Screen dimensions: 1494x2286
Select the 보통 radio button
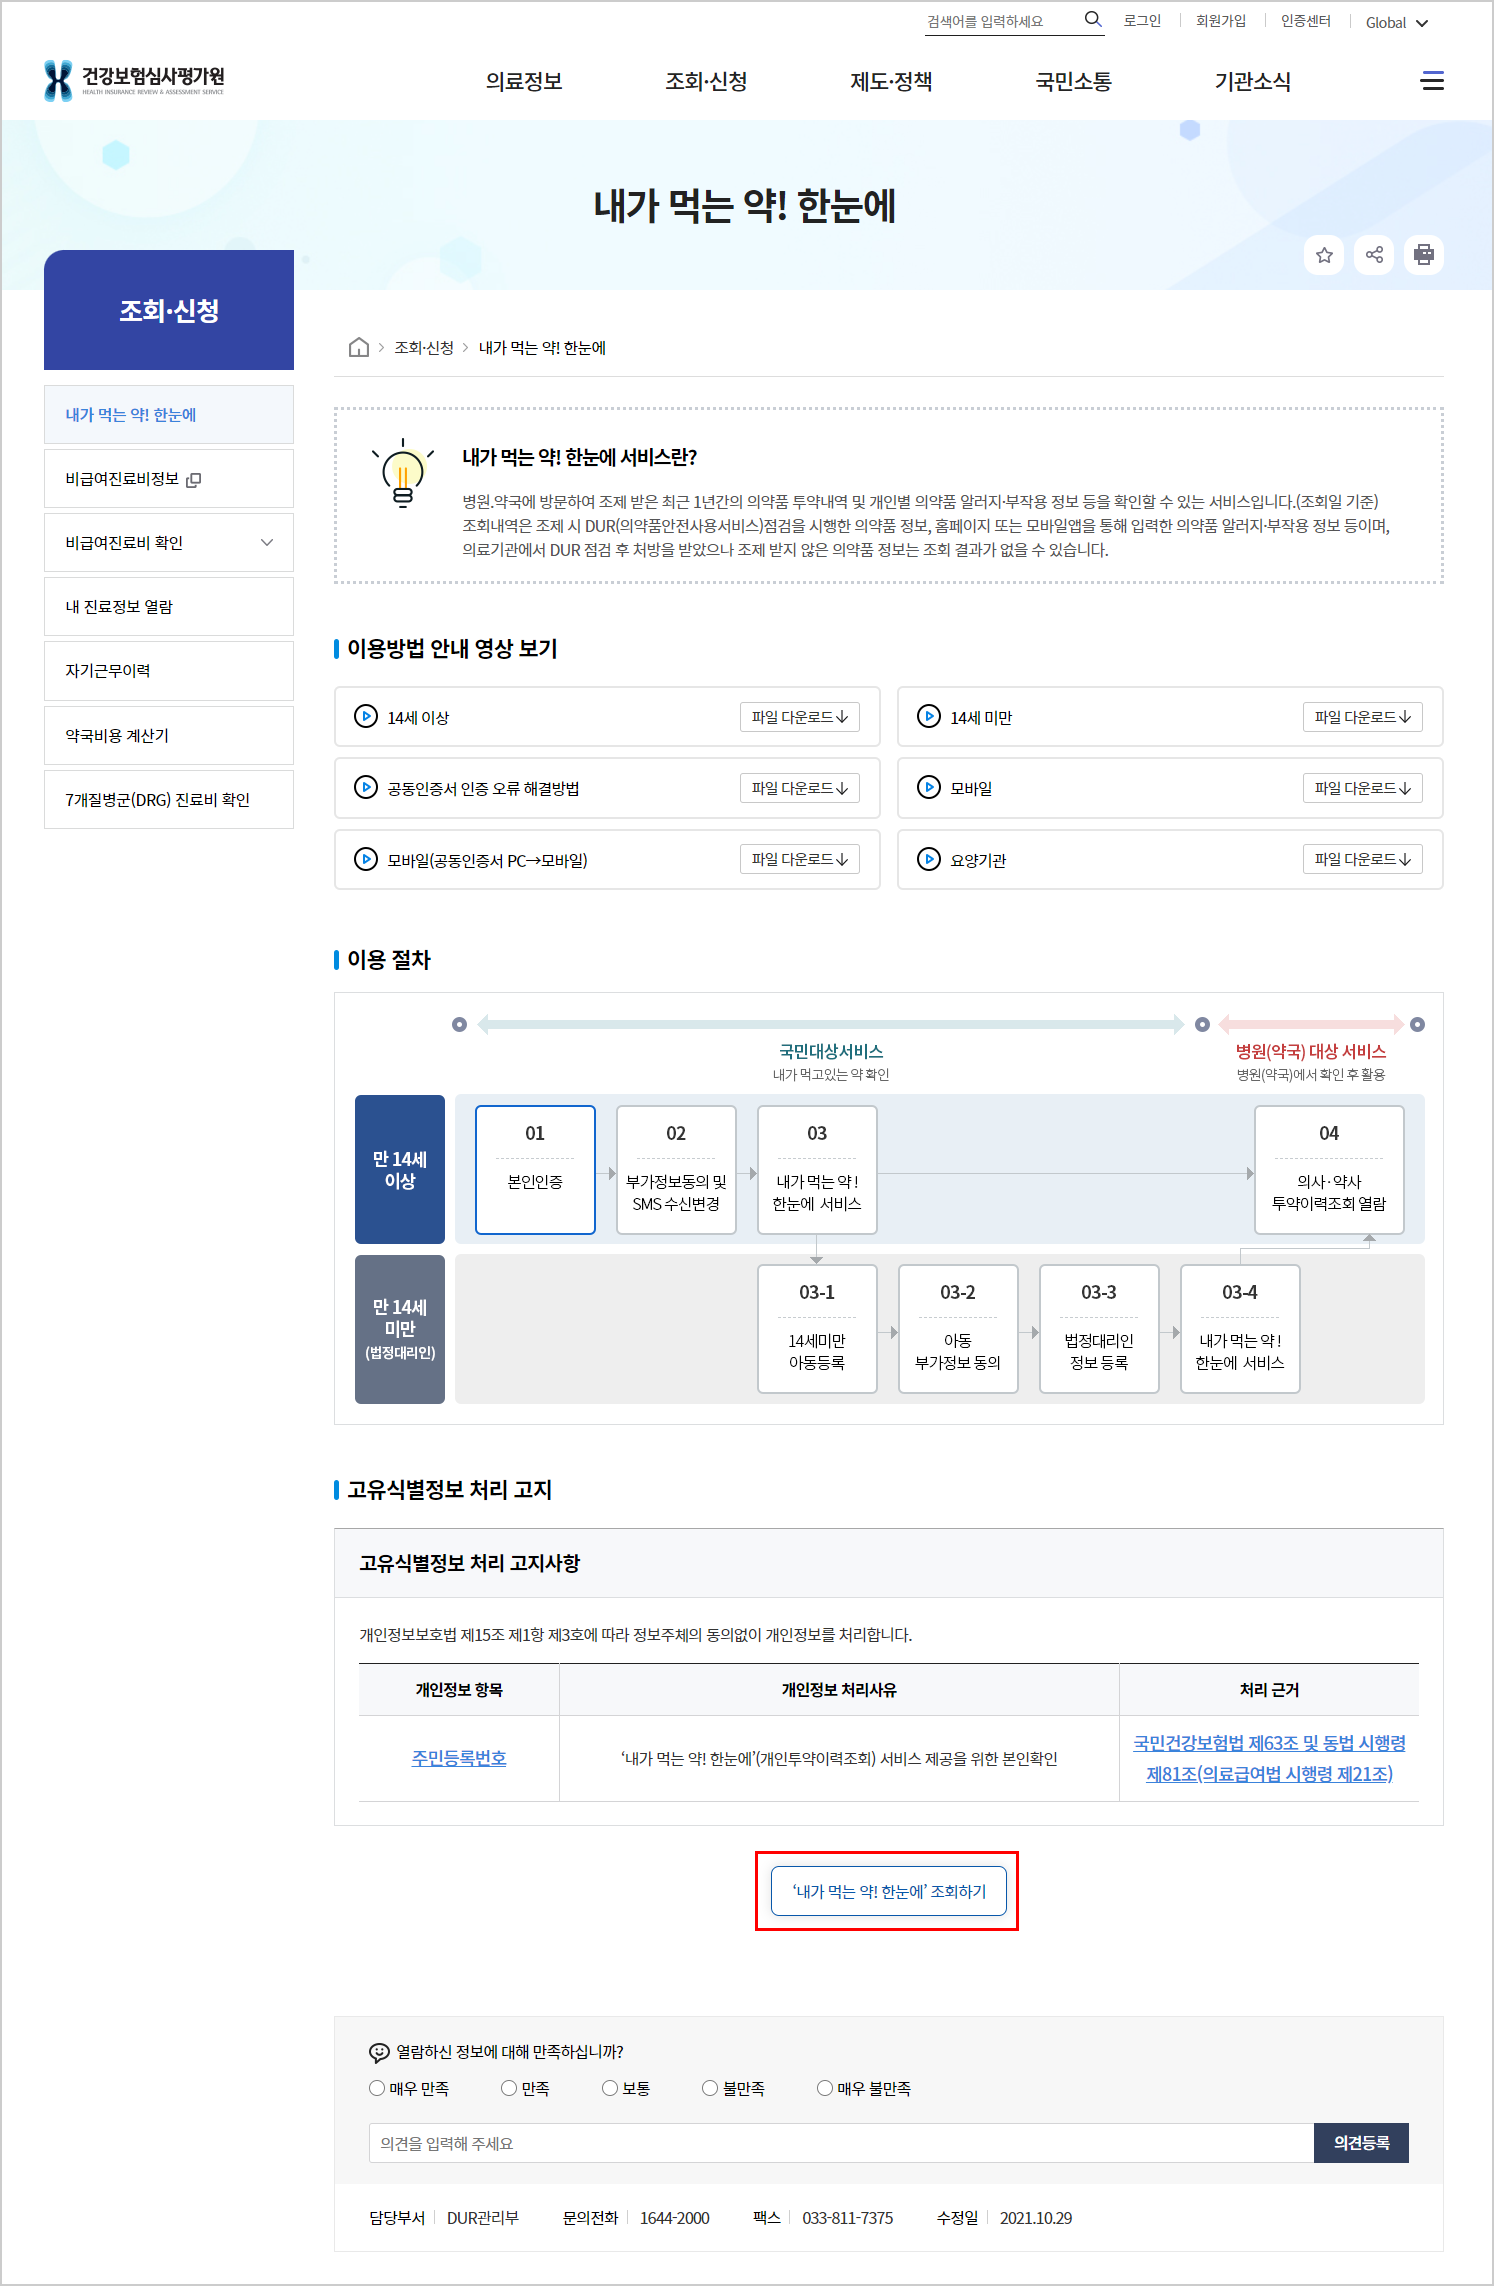[x=610, y=2088]
